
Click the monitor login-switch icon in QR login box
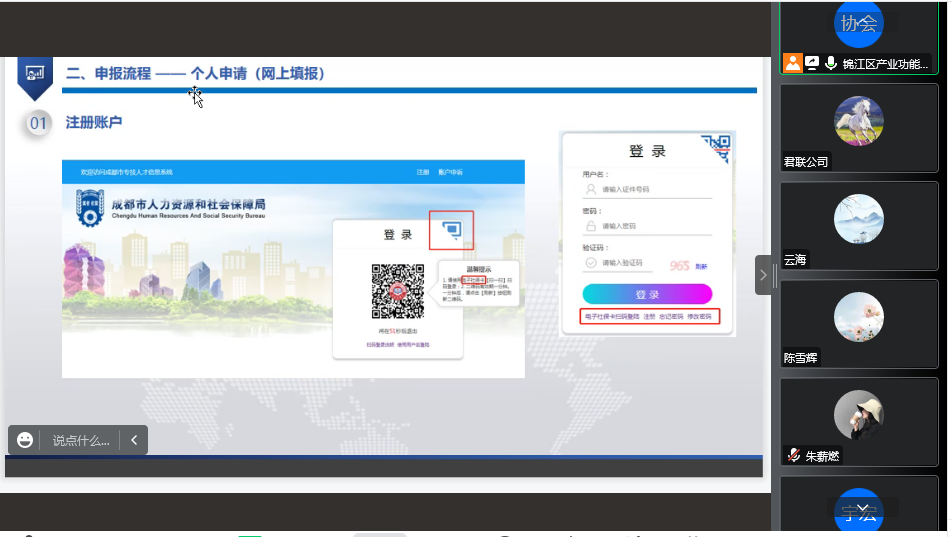452,230
